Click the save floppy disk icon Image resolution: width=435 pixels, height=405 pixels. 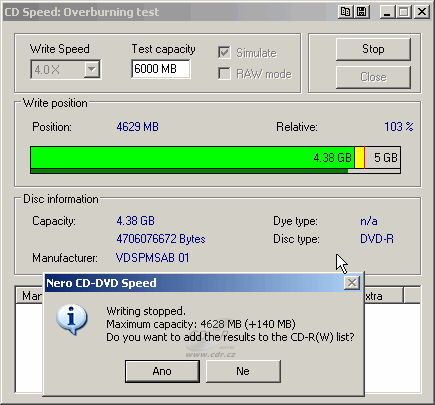(362, 12)
